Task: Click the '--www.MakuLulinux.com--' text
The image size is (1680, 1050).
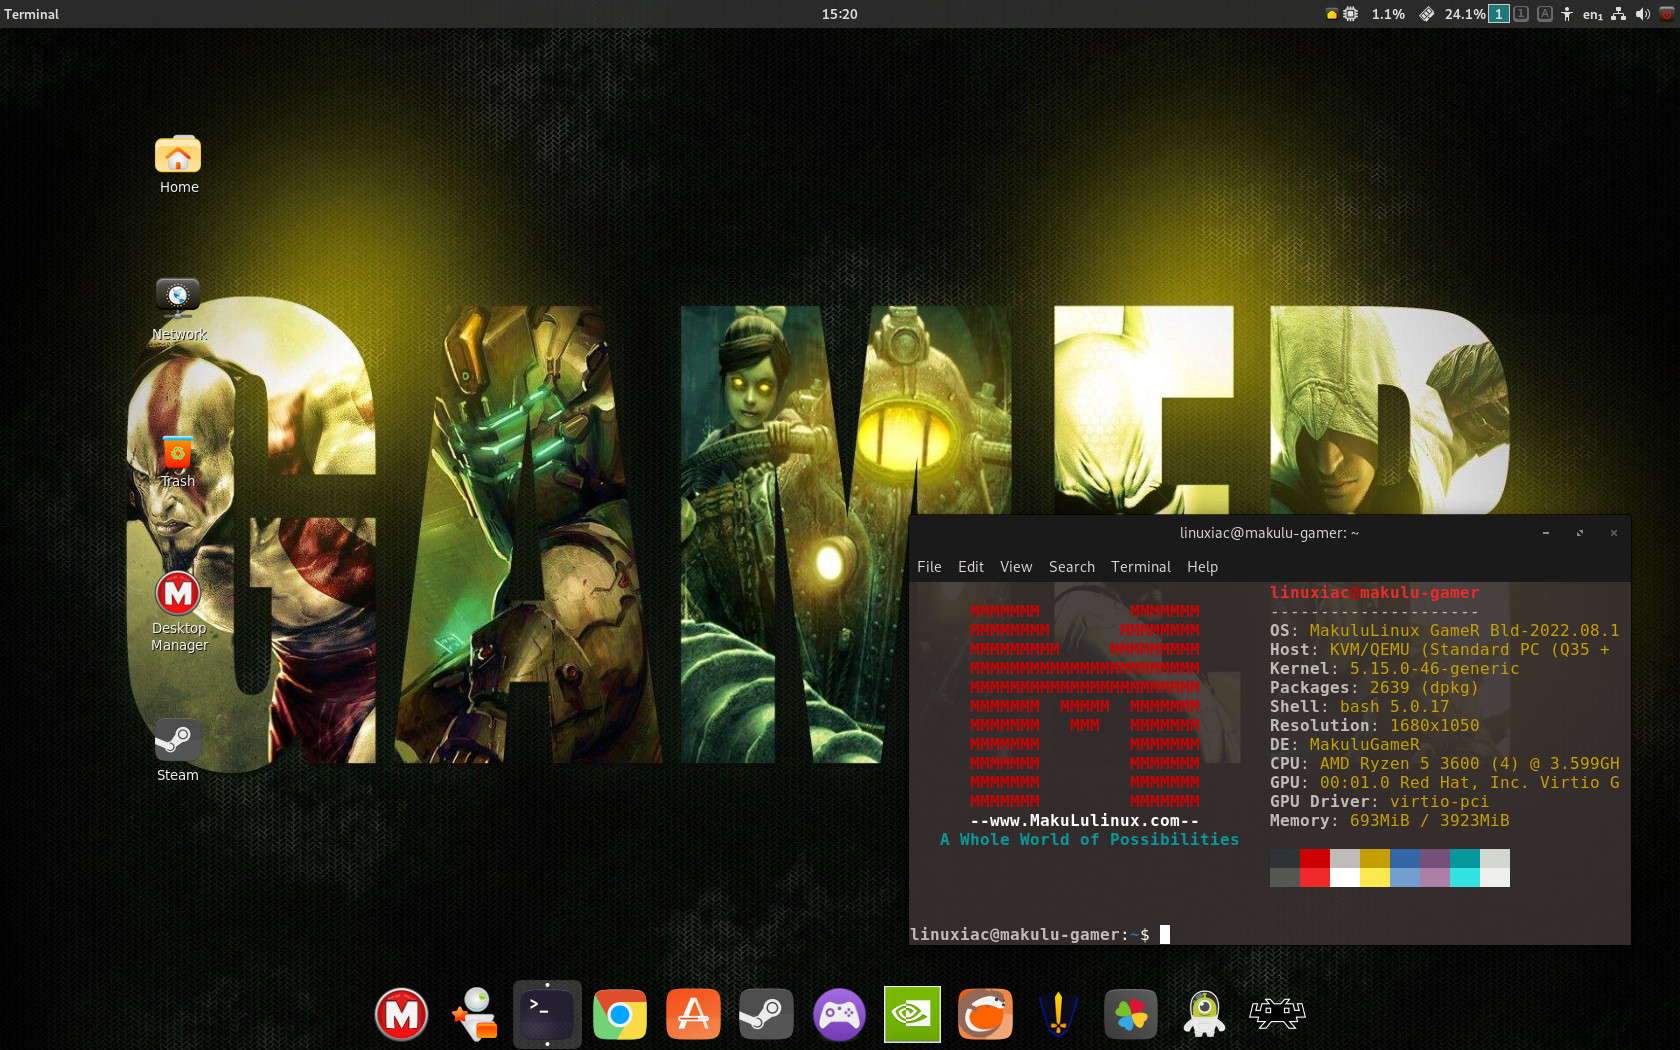Action: [1084, 821]
